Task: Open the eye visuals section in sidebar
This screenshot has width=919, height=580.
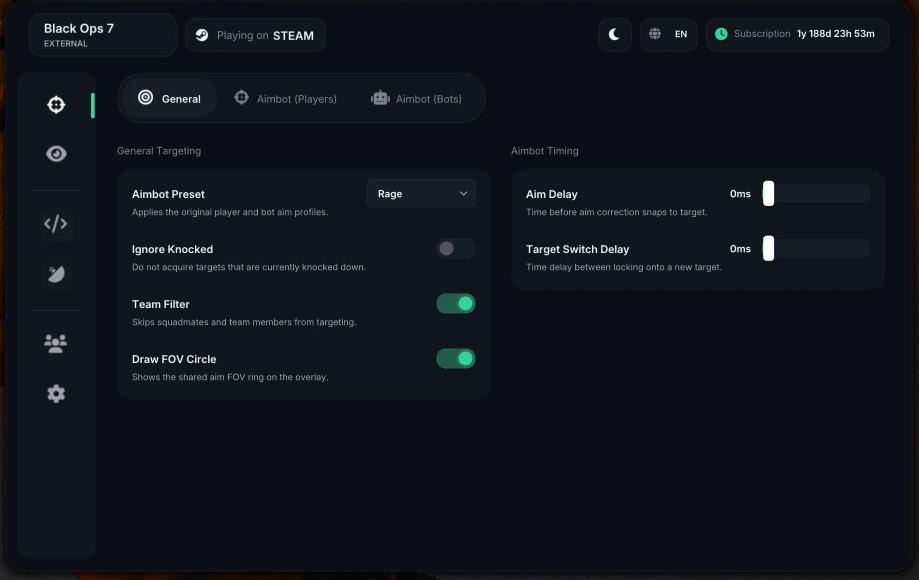Action: [x=56, y=154]
